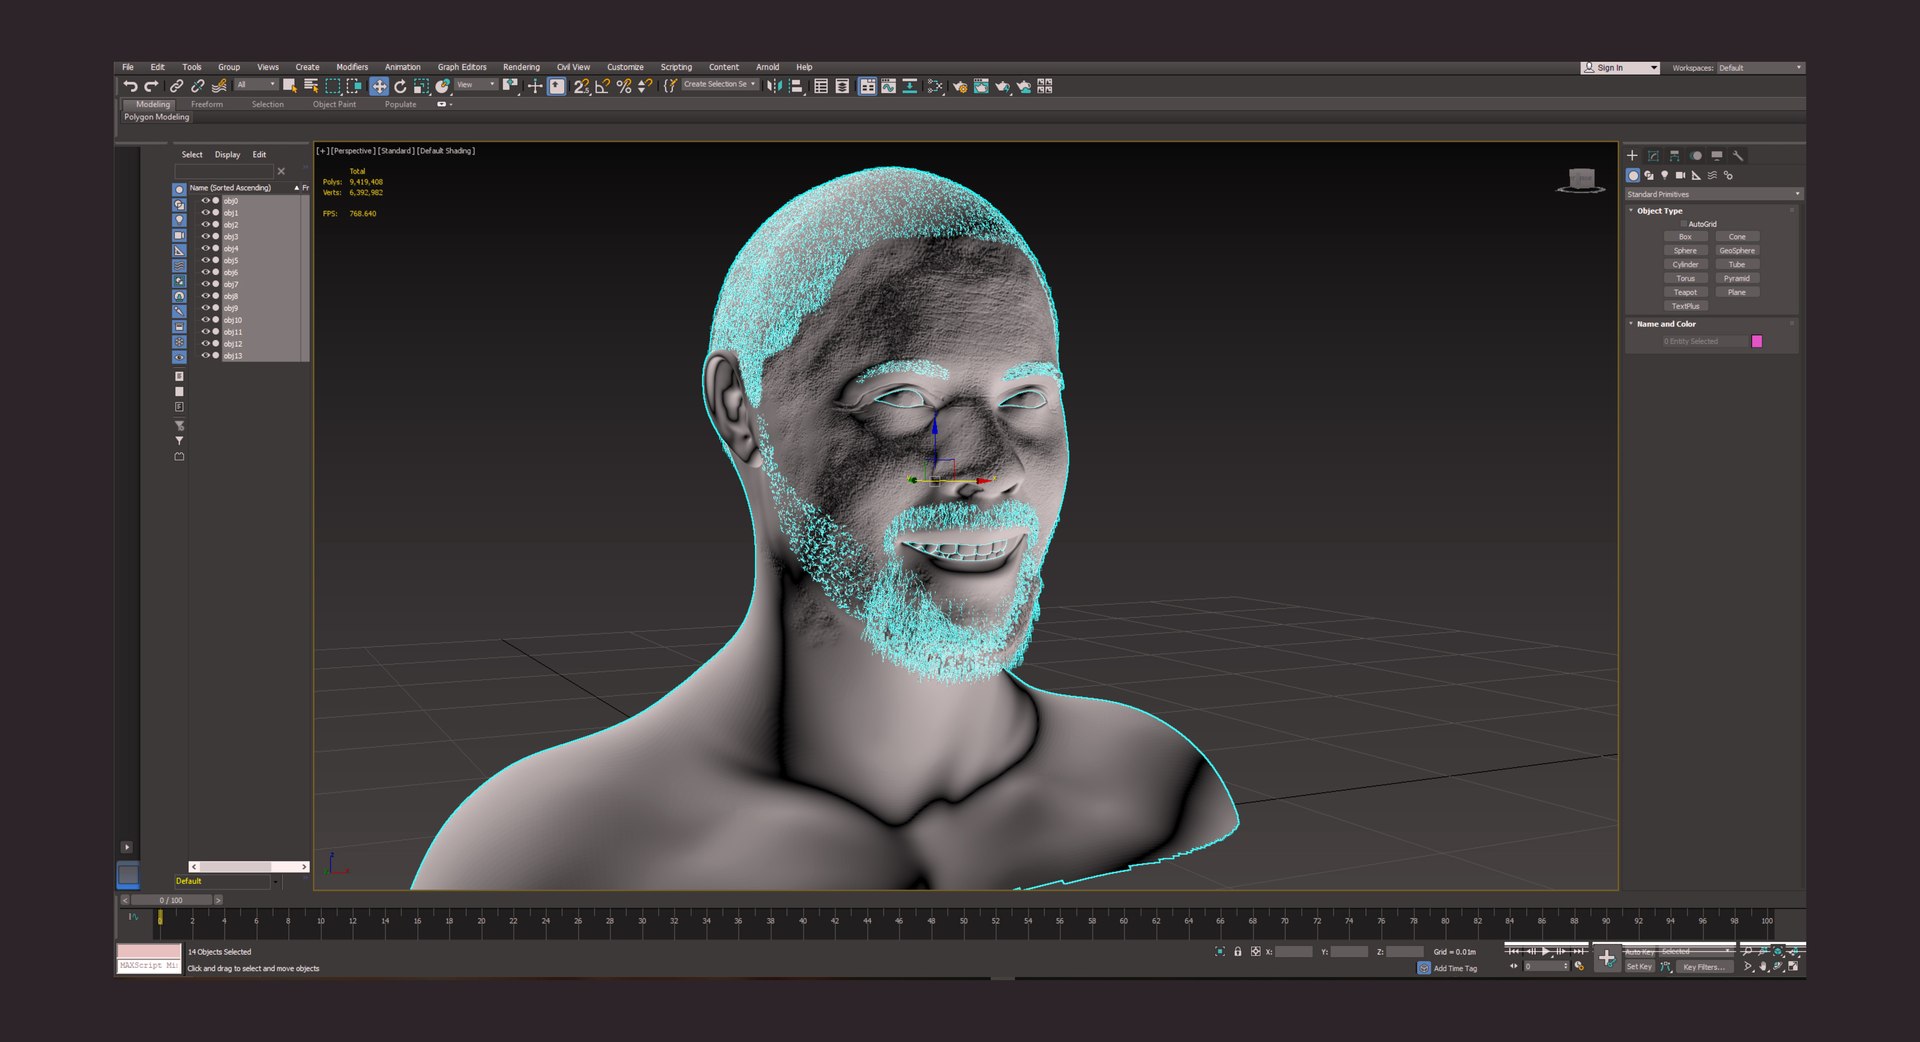This screenshot has height=1042, width=1920.
Task: Switch to the Utilities wrench panel icon
Action: click(x=1738, y=155)
